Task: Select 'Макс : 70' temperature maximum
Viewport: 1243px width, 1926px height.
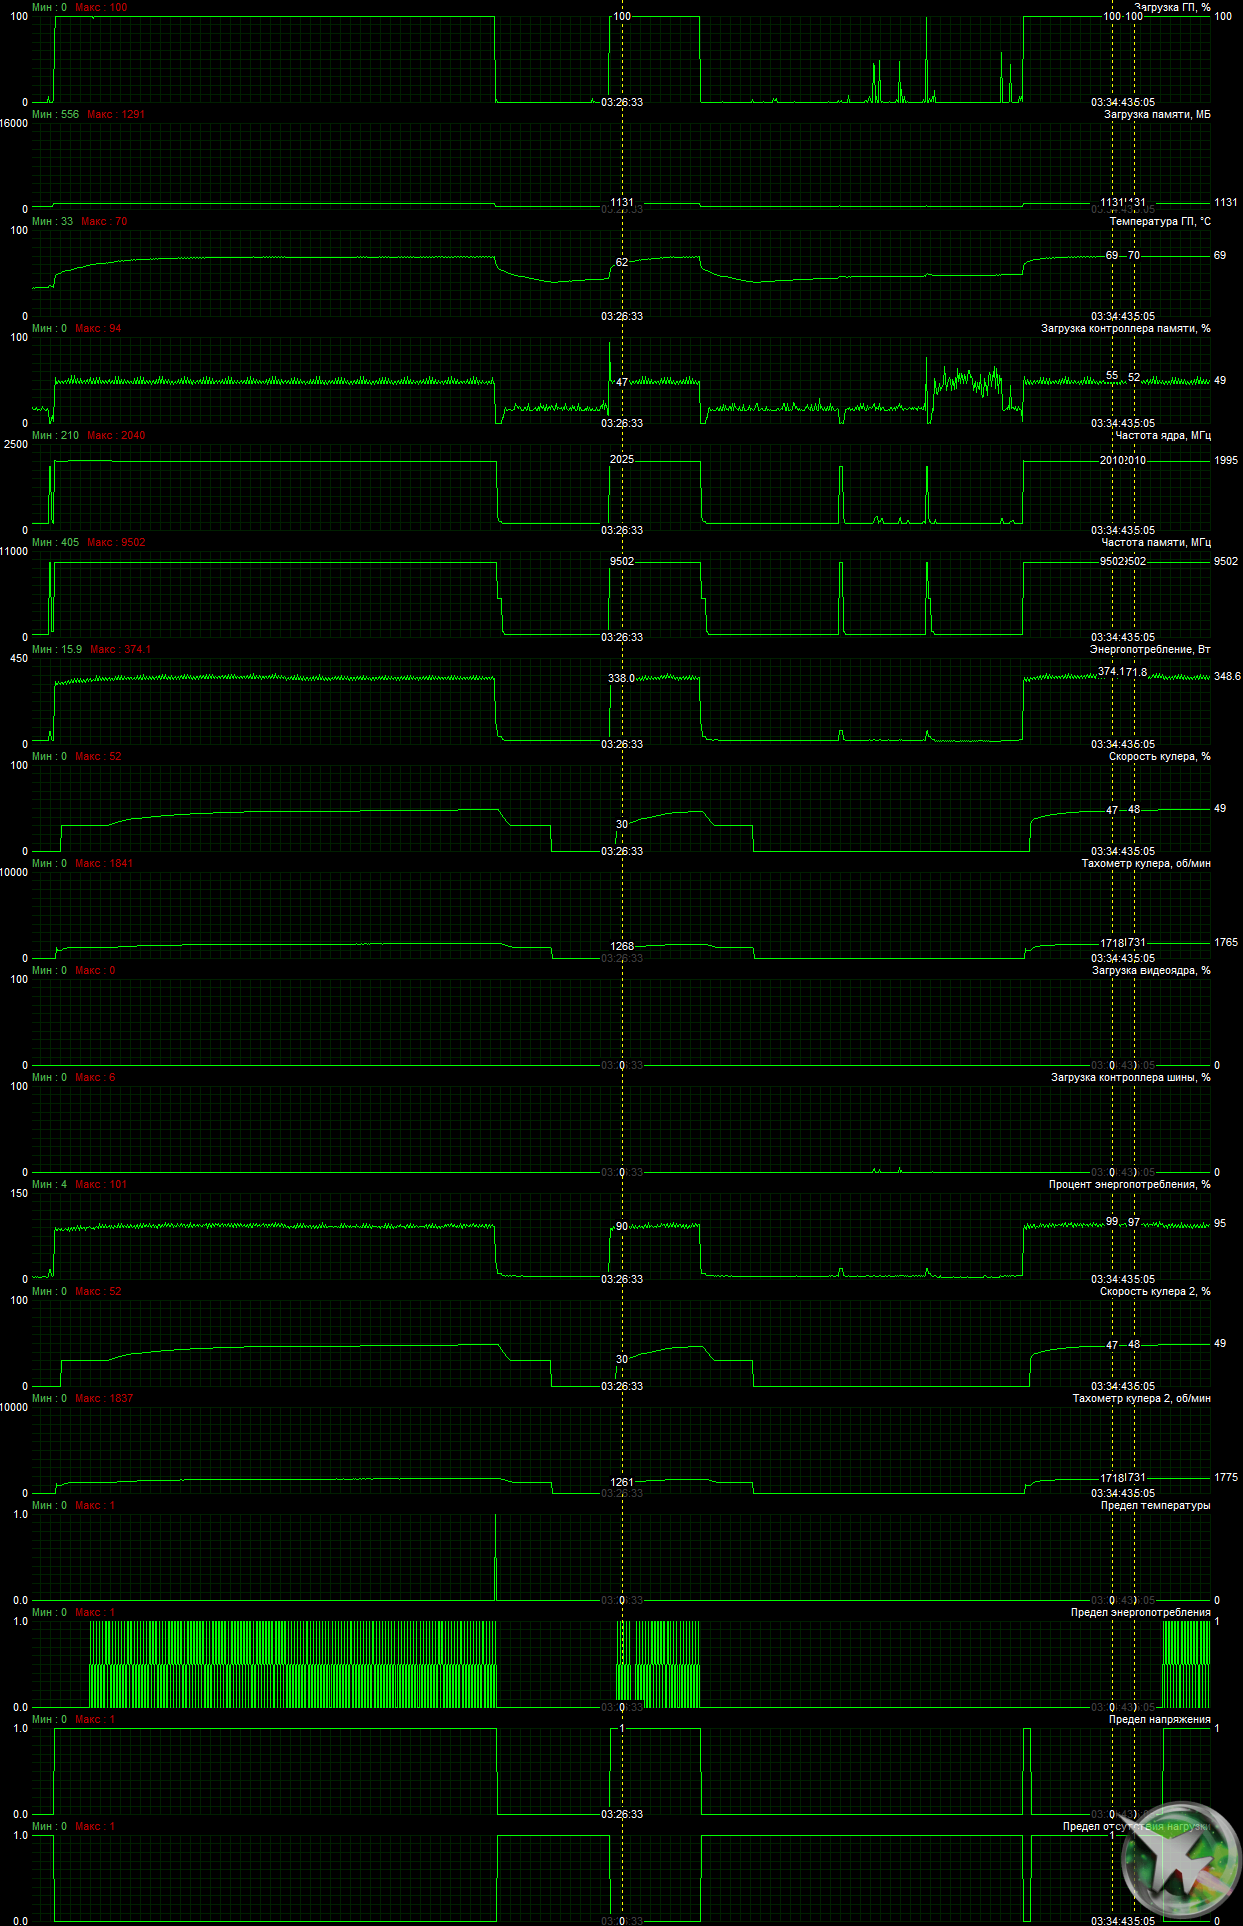Action: 104,221
